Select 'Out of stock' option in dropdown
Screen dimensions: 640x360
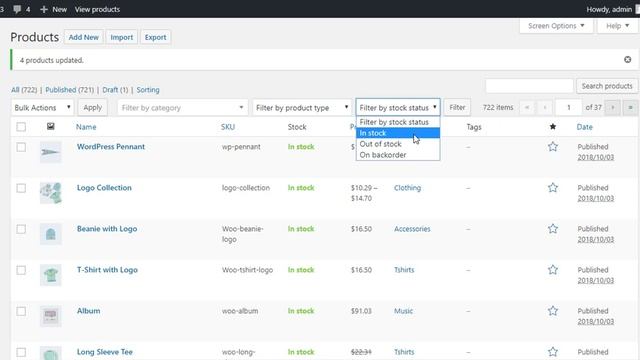point(398,144)
